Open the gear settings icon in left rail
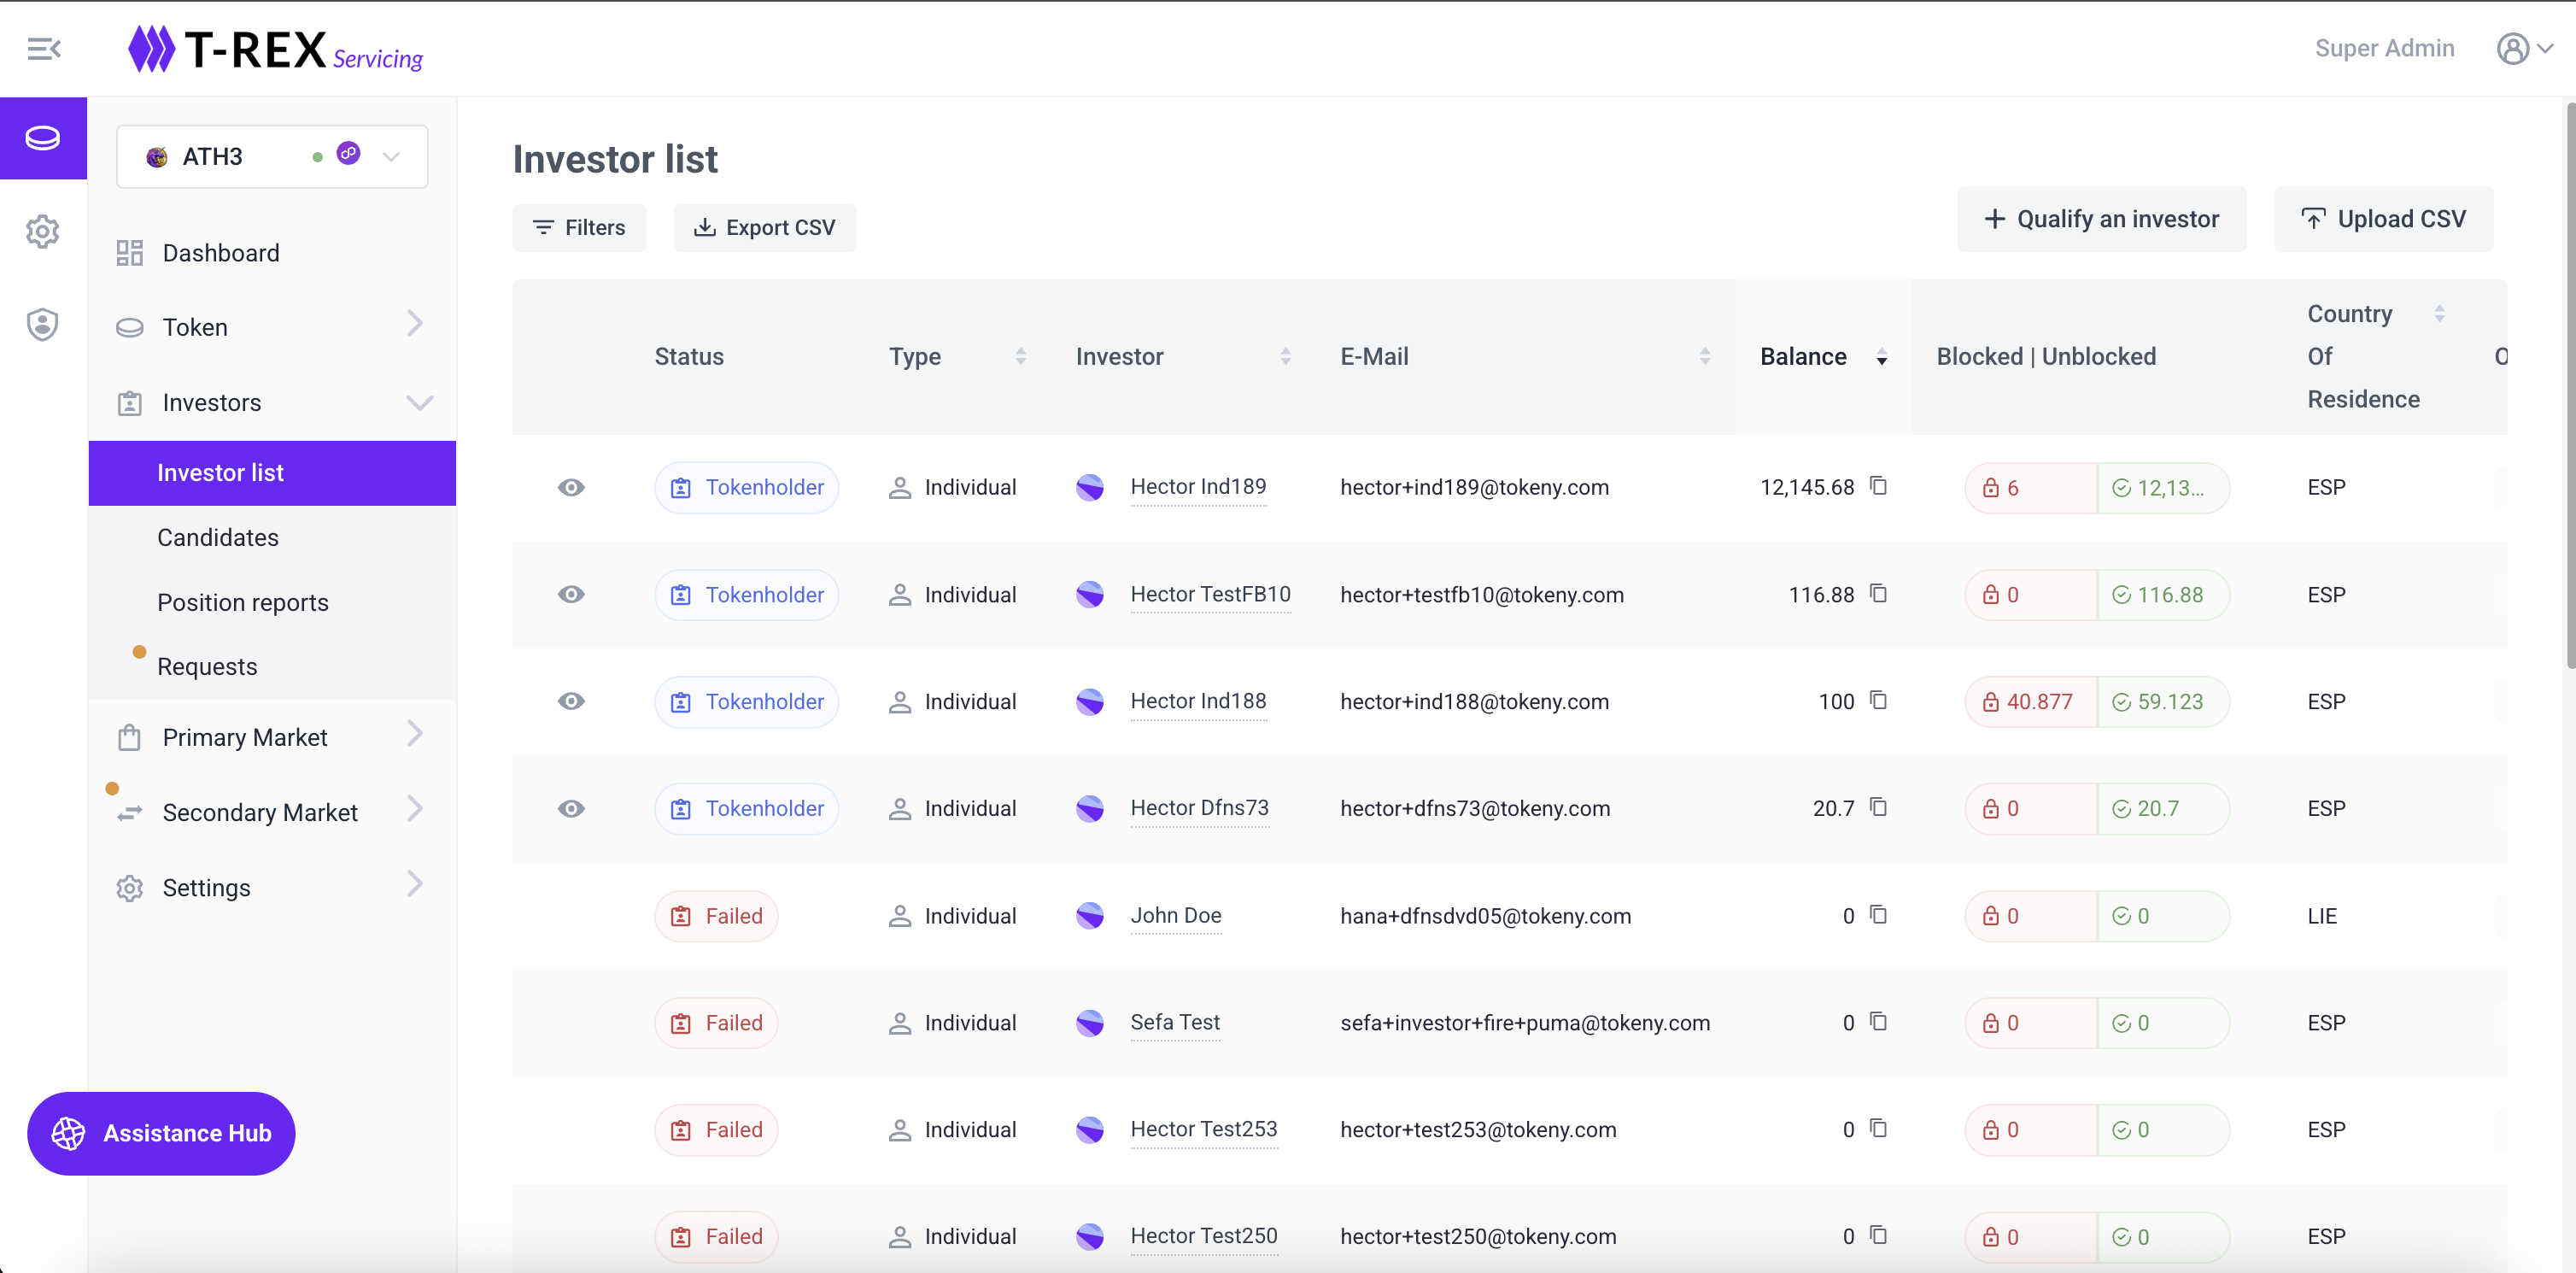Screen dimensions: 2576x1273 coord(43,232)
